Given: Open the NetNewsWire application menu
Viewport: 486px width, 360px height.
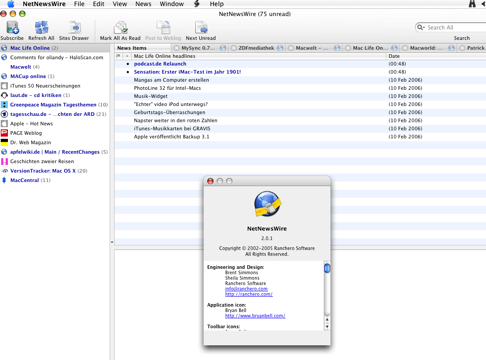Looking at the screenshot, I should point(44,4).
